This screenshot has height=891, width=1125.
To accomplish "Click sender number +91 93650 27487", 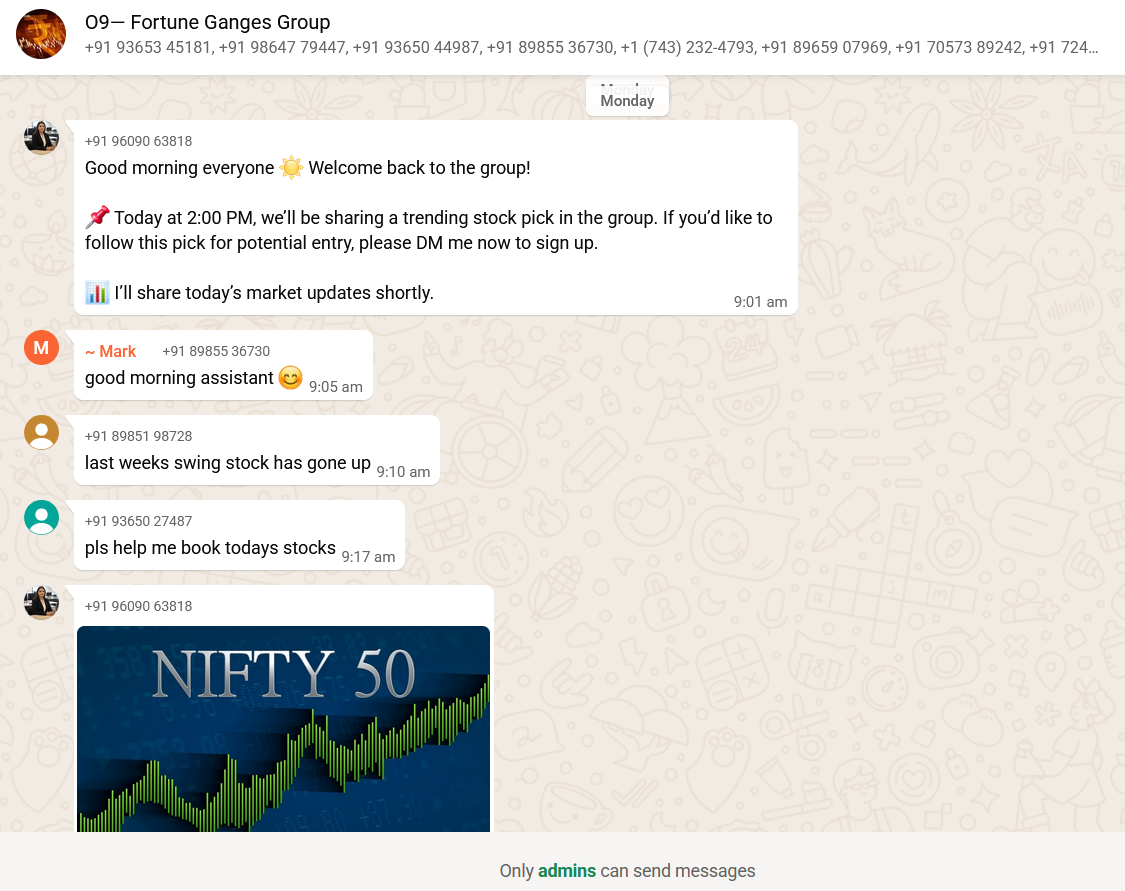I will click(x=138, y=521).
